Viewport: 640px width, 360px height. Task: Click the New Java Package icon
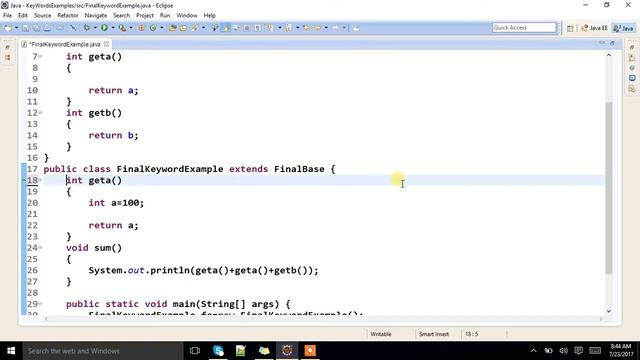coord(142,28)
